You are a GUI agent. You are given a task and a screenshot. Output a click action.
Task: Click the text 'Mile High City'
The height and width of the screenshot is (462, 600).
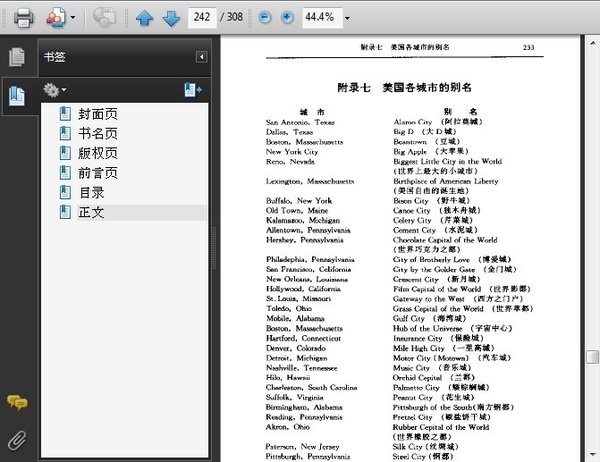[x=419, y=348]
